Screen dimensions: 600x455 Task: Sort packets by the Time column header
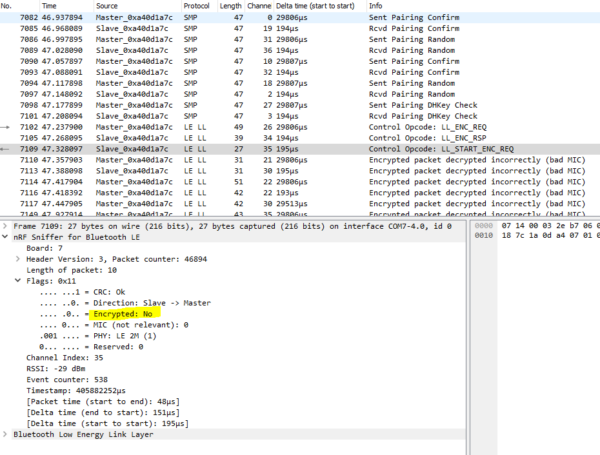coord(50,6)
